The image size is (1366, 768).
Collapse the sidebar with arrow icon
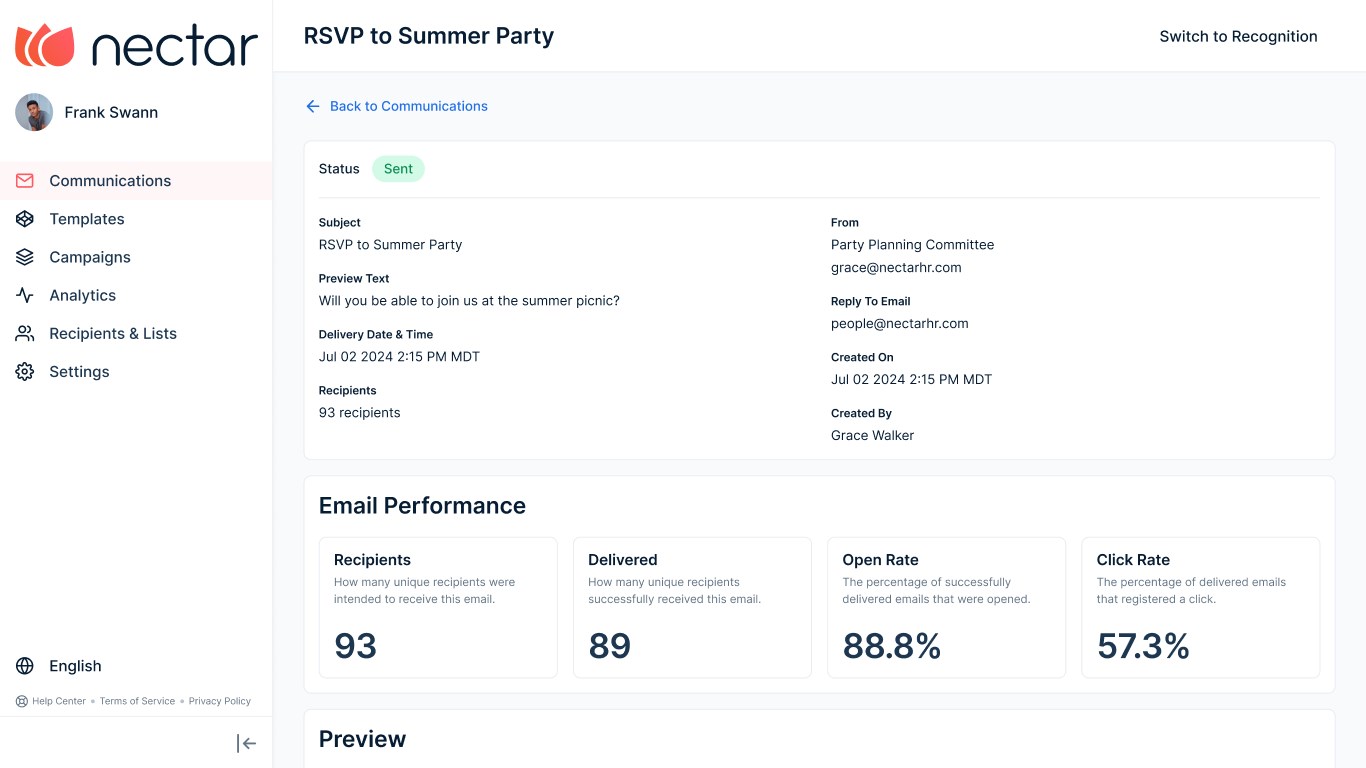pos(246,743)
